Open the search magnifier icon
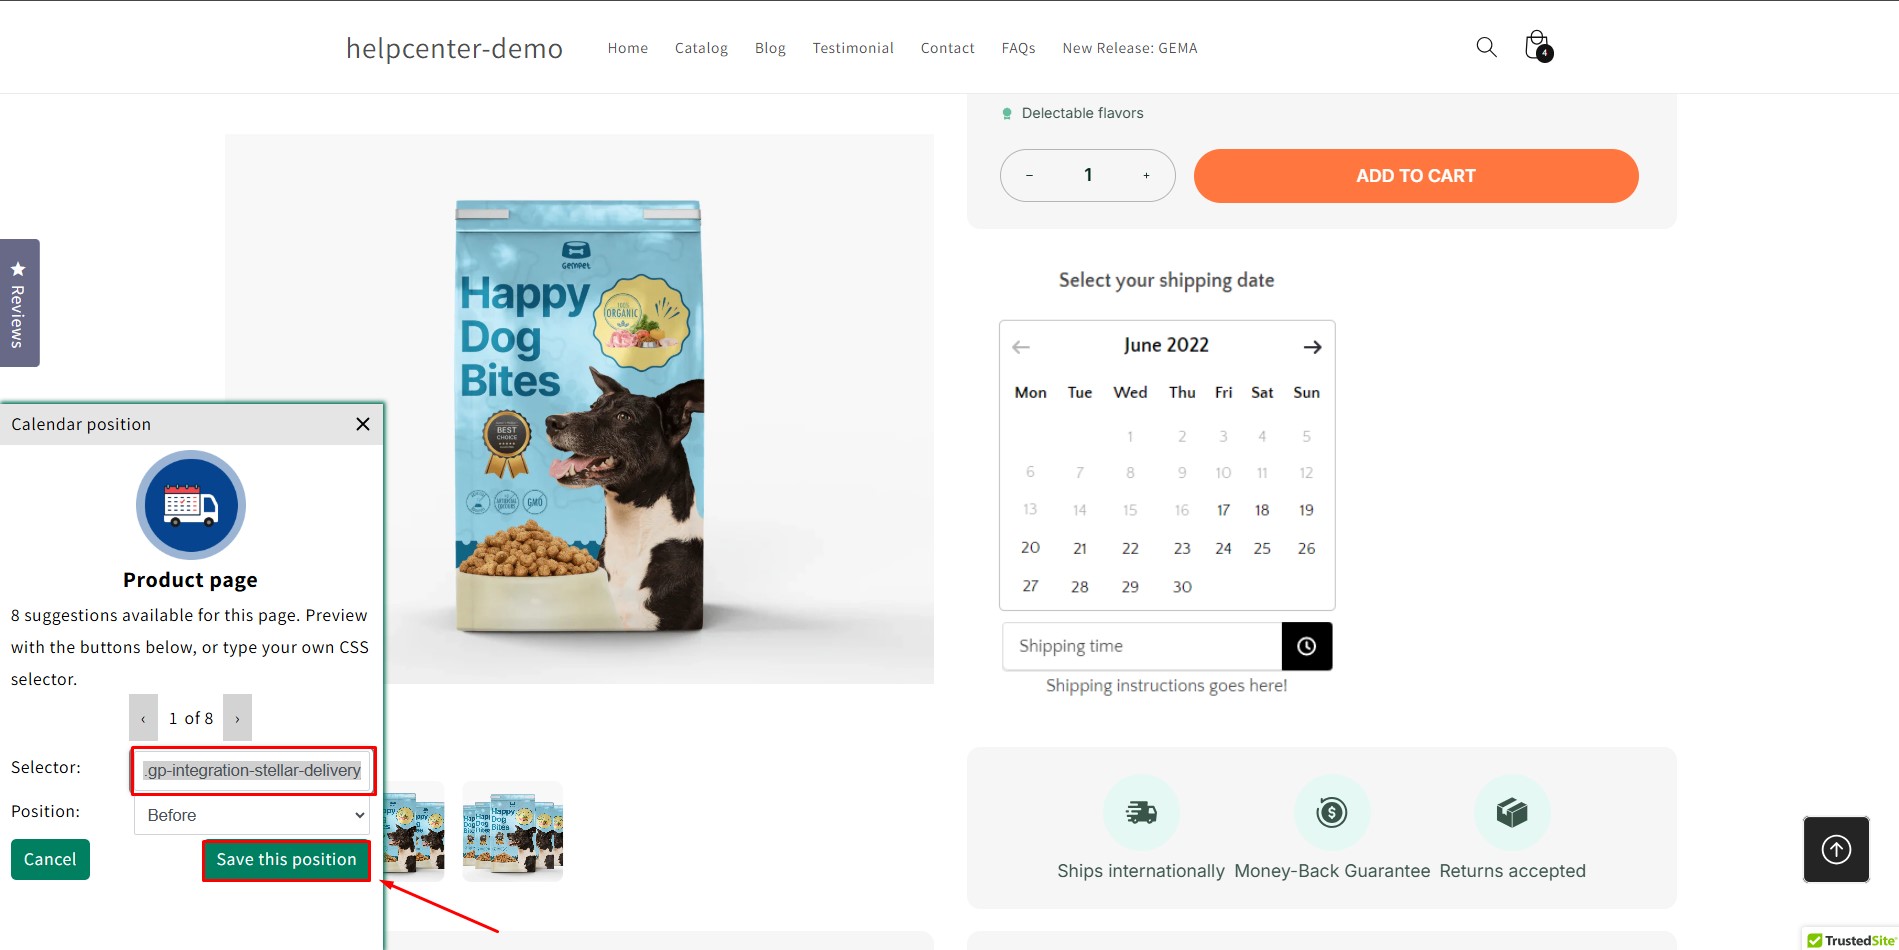The image size is (1899, 950). pyautogui.click(x=1486, y=47)
